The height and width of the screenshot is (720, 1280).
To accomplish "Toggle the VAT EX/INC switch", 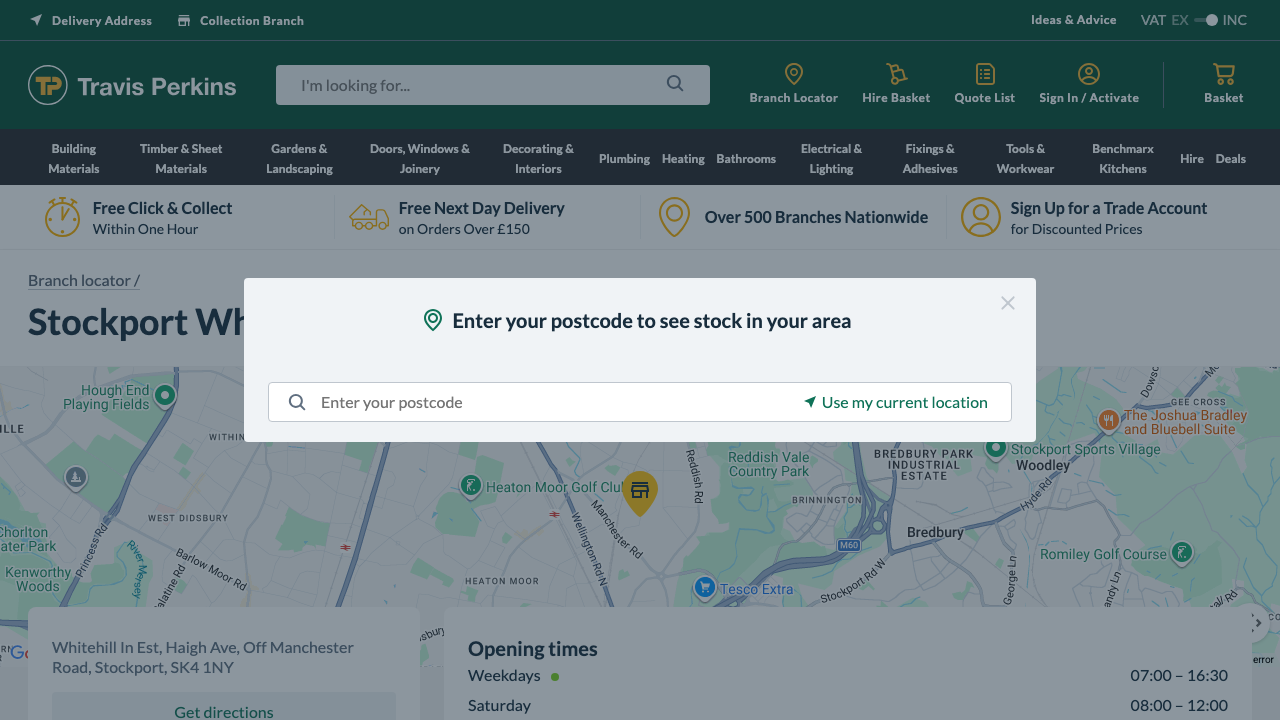I will click(x=1205, y=20).
